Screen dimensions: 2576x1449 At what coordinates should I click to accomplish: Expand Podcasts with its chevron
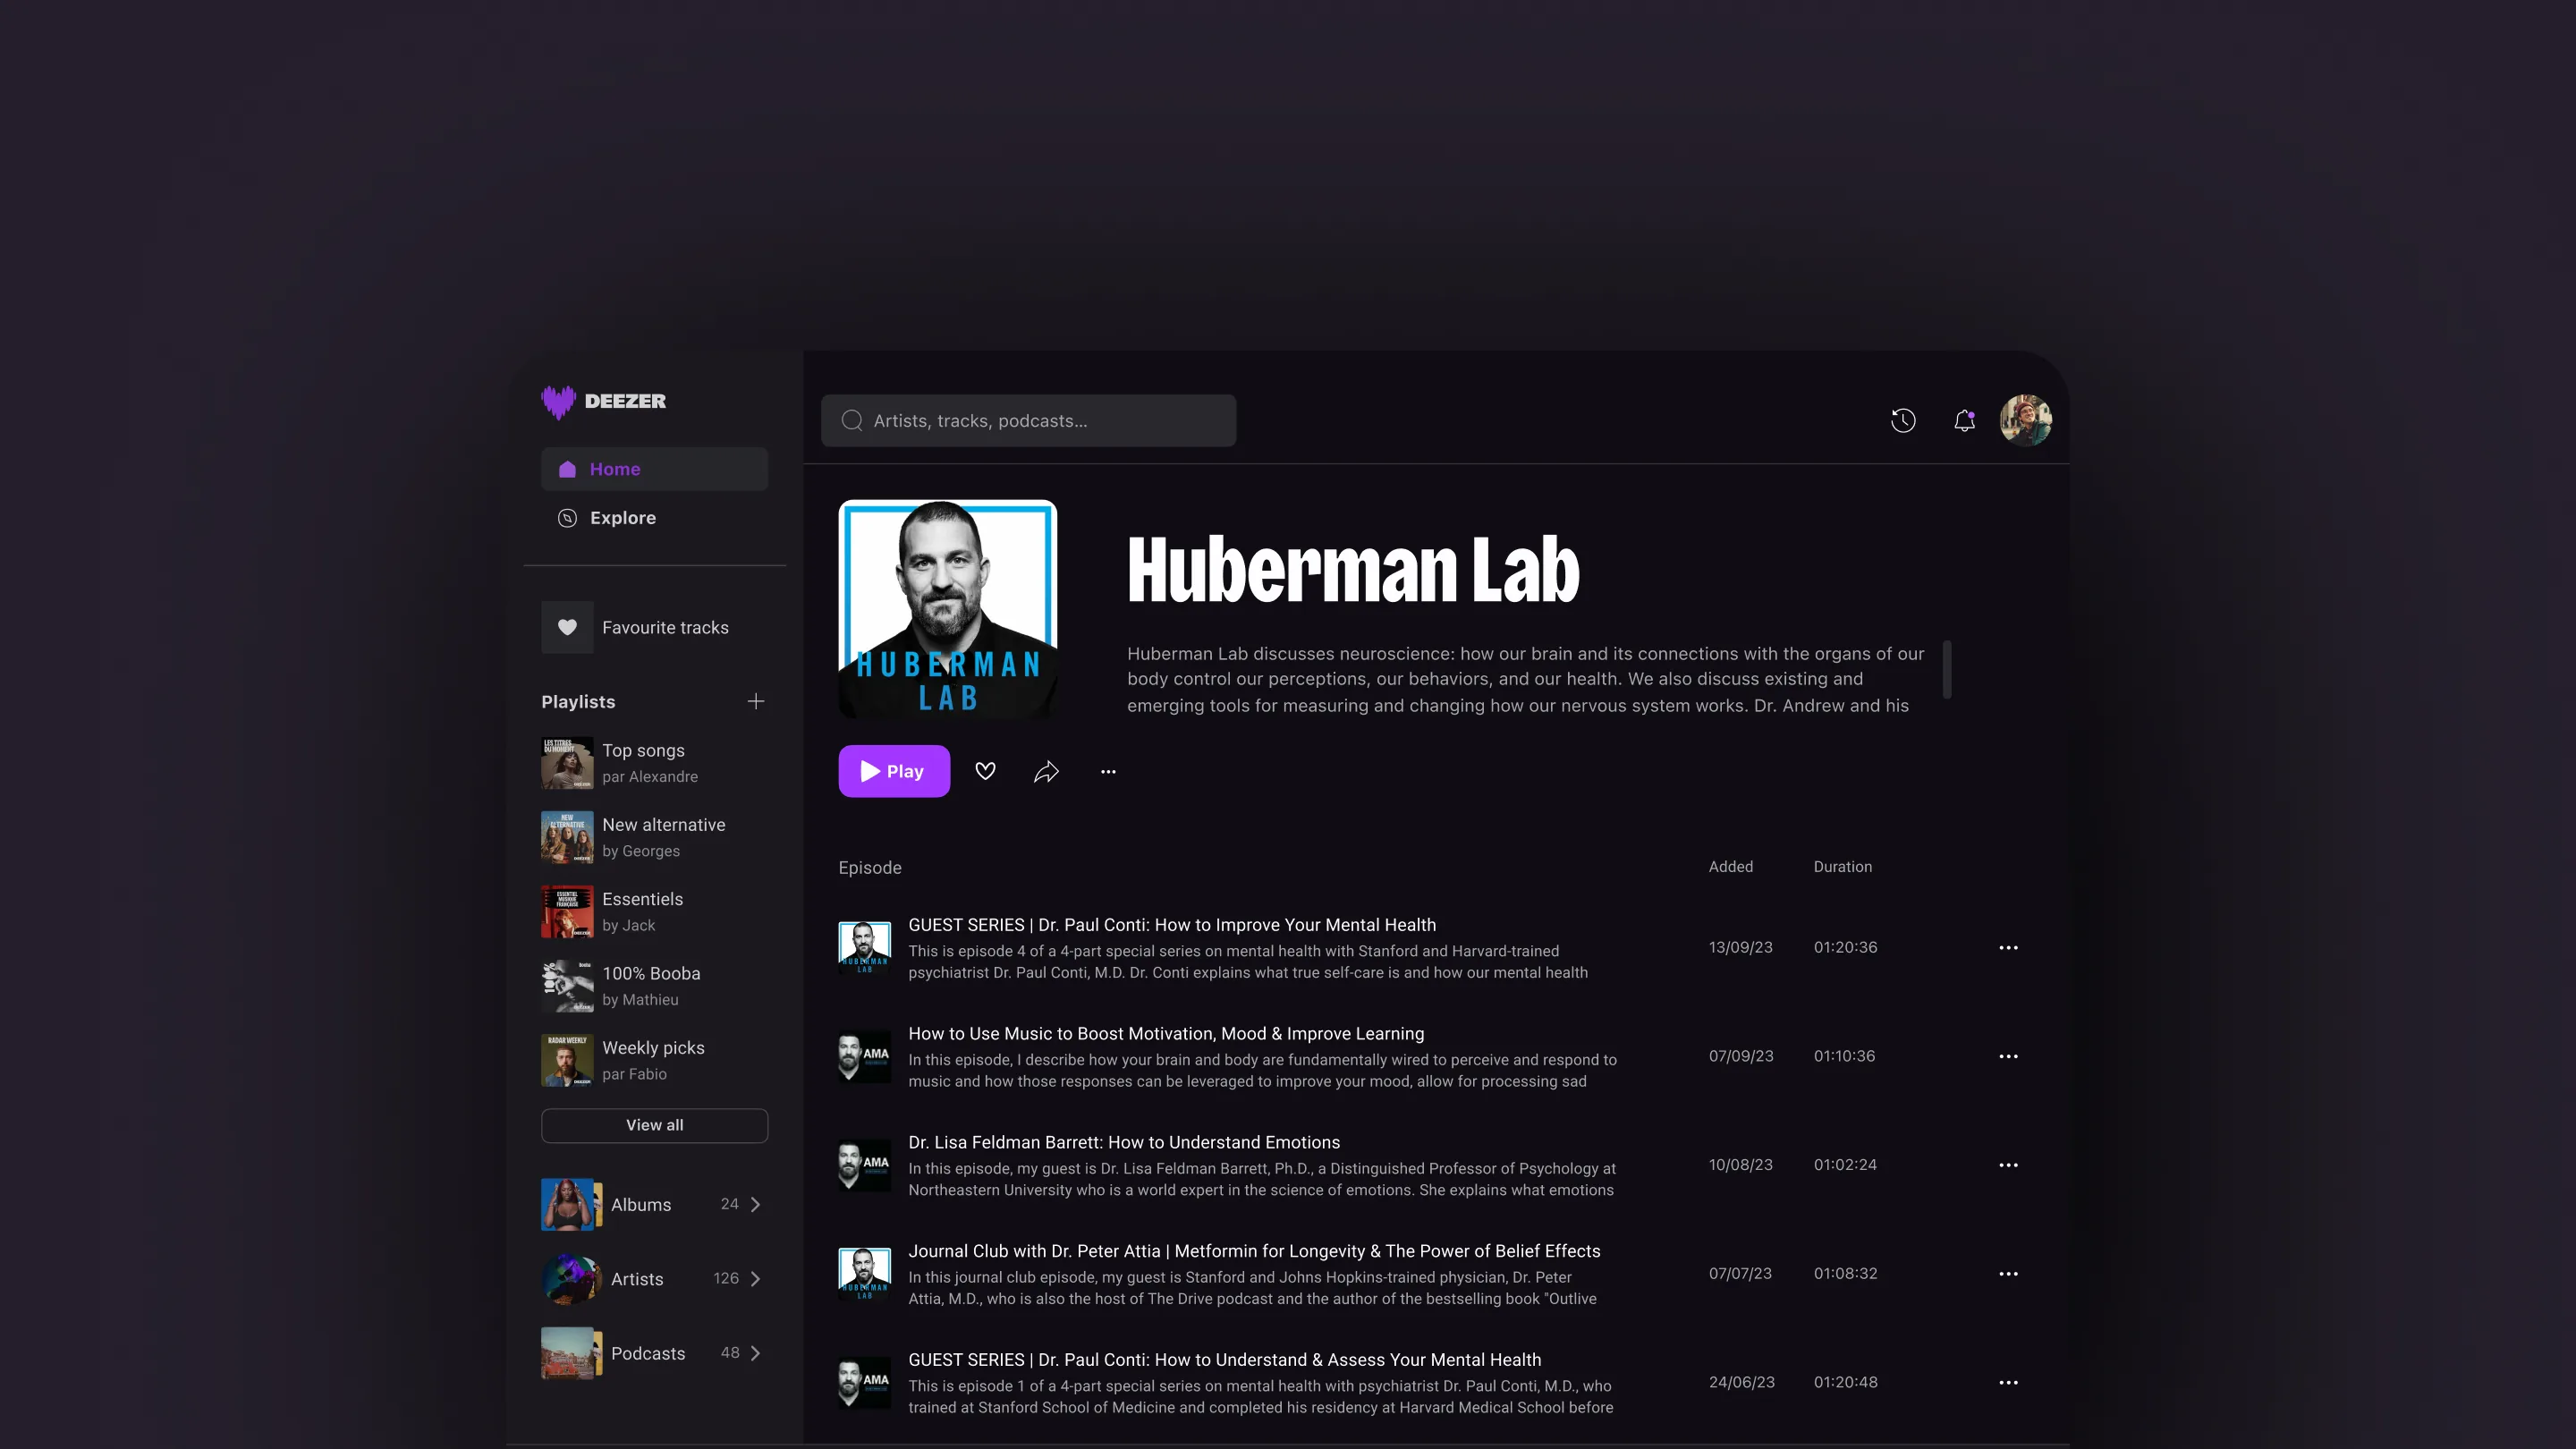coord(756,1353)
